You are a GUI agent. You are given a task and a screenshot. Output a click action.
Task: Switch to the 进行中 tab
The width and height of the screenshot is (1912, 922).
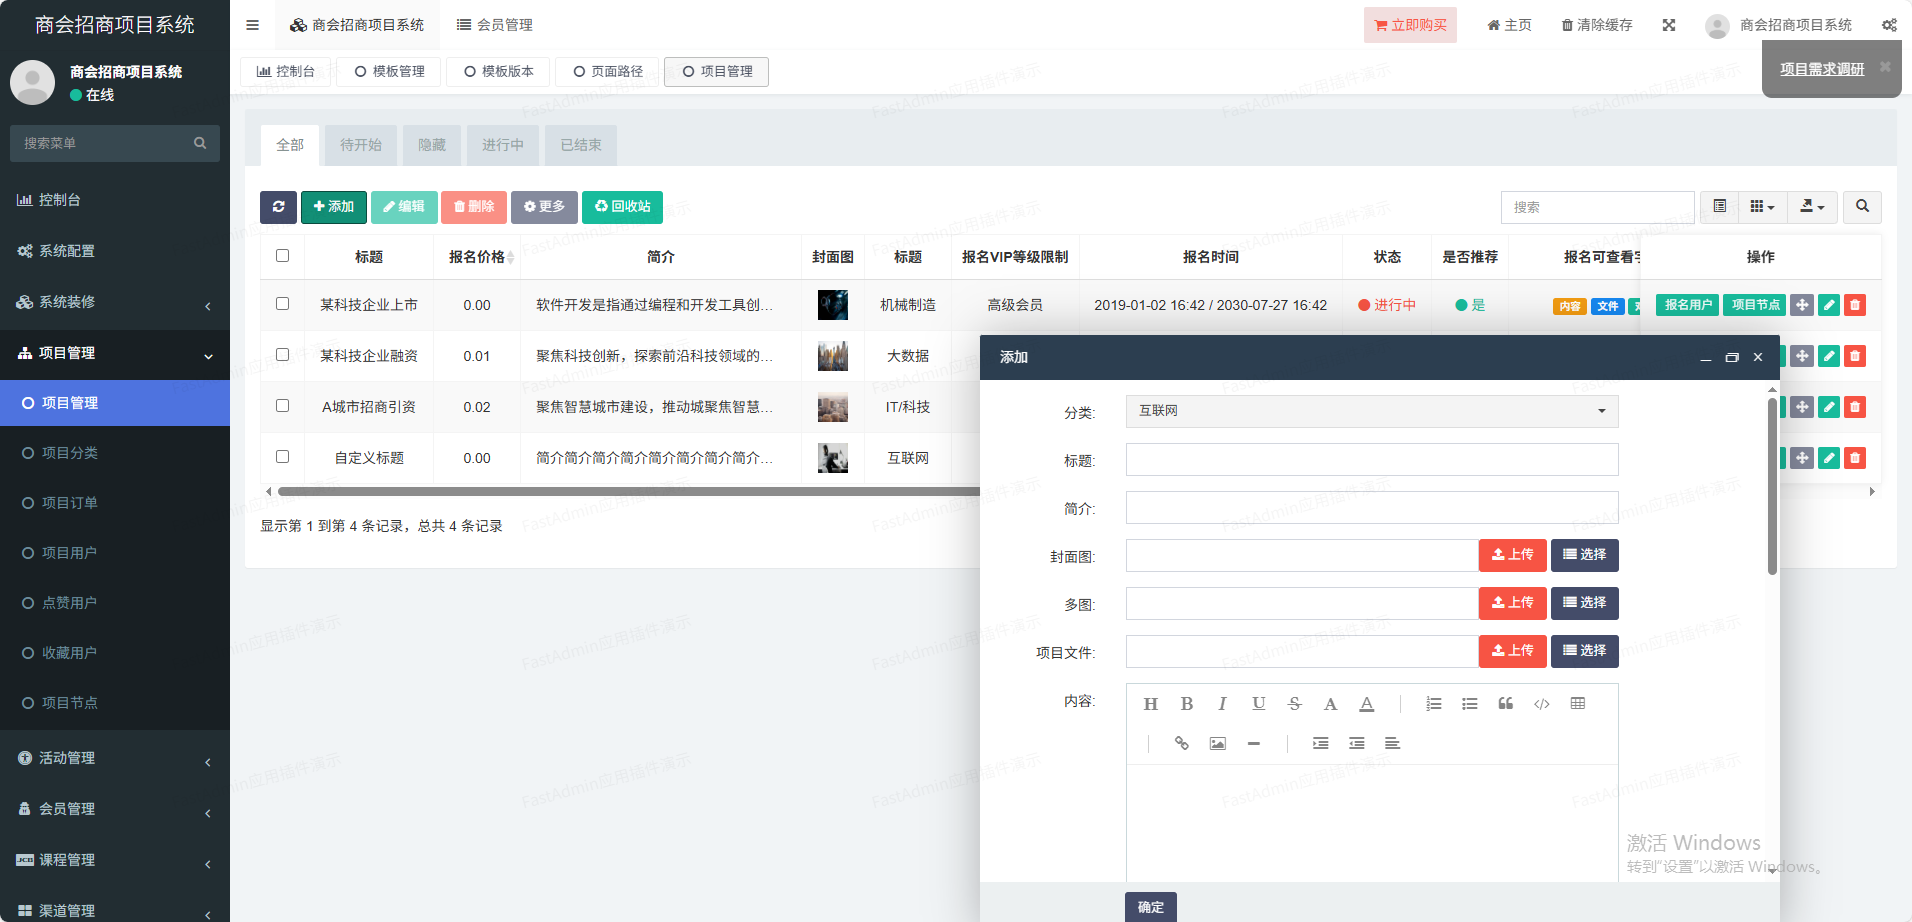click(x=502, y=145)
